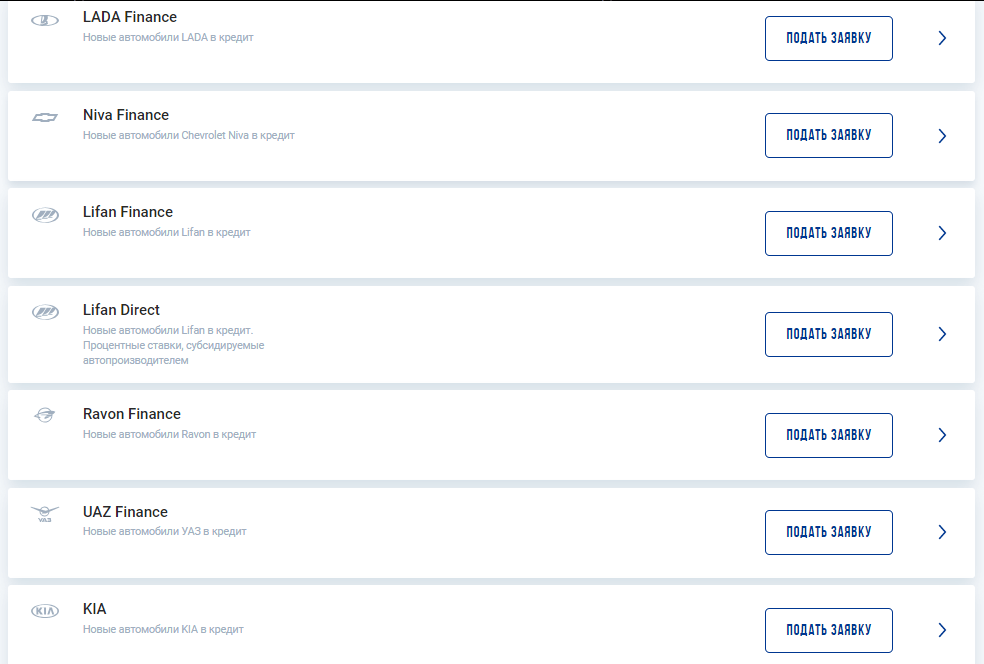Image resolution: width=984 pixels, height=664 pixels.
Task: Open the Ravon Finance title link
Action: [x=132, y=414]
